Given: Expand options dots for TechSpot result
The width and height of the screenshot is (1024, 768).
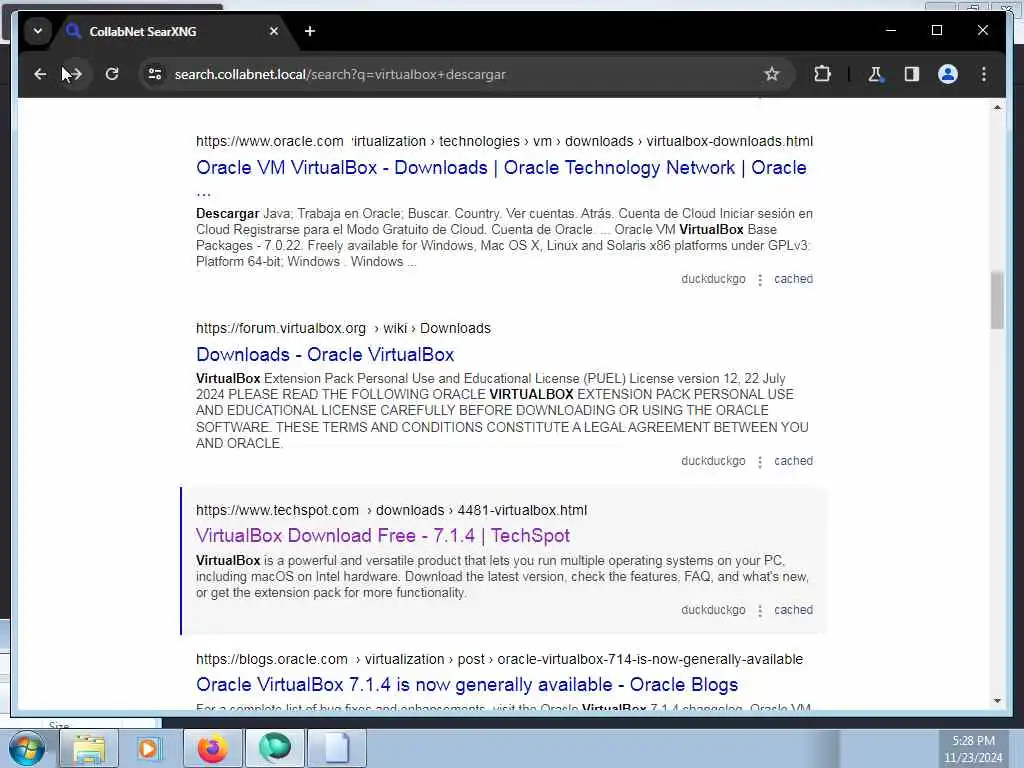Looking at the screenshot, I should 760,611.
